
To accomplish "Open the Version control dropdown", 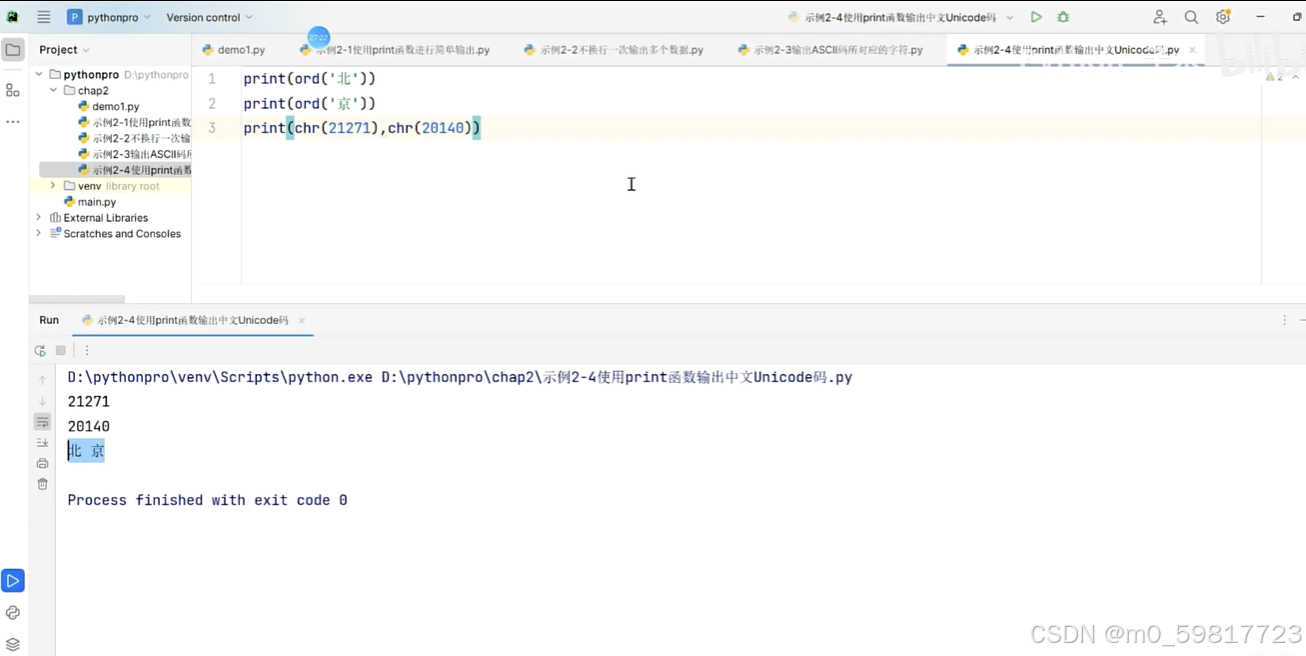I will pyautogui.click(x=209, y=16).
